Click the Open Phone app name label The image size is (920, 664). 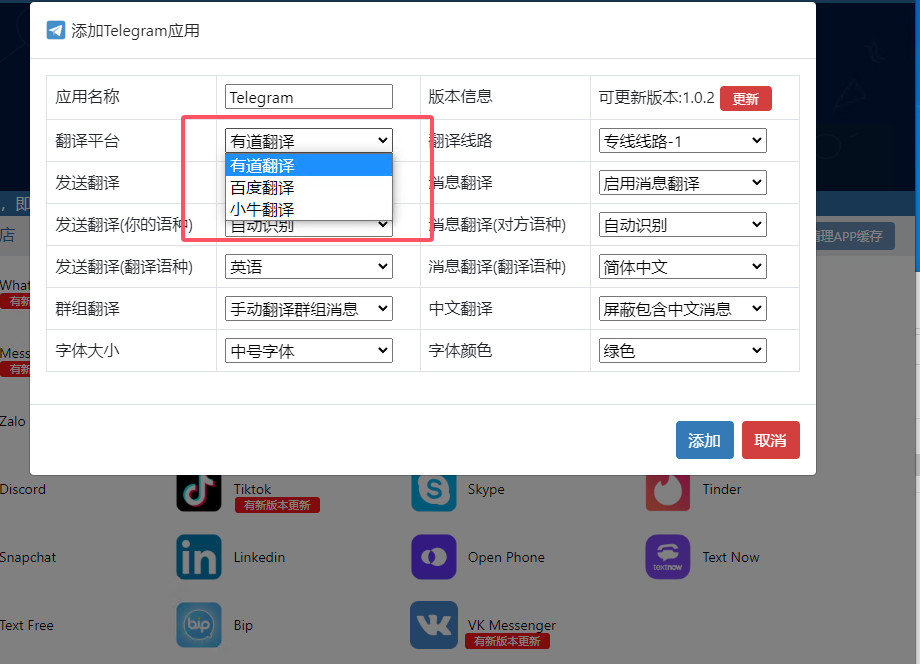point(506,557)
